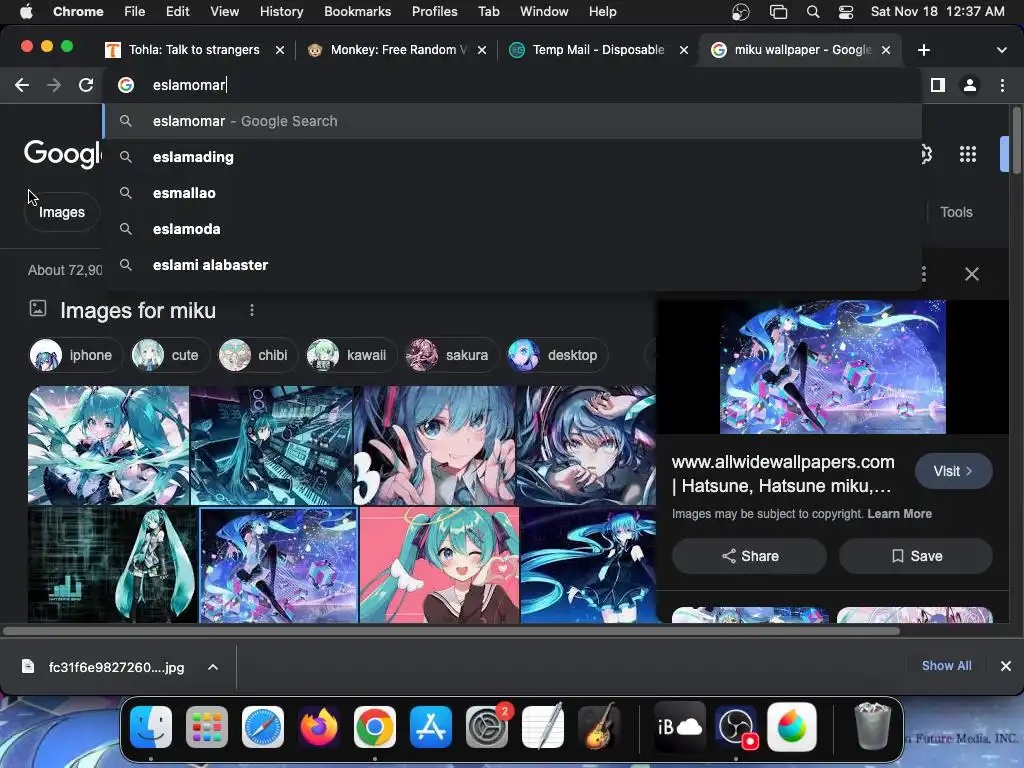Image resolution: width=1024 pixels, height=768 pixels.
Task: Open Launchpad from the dock
Action: (207, 727)
